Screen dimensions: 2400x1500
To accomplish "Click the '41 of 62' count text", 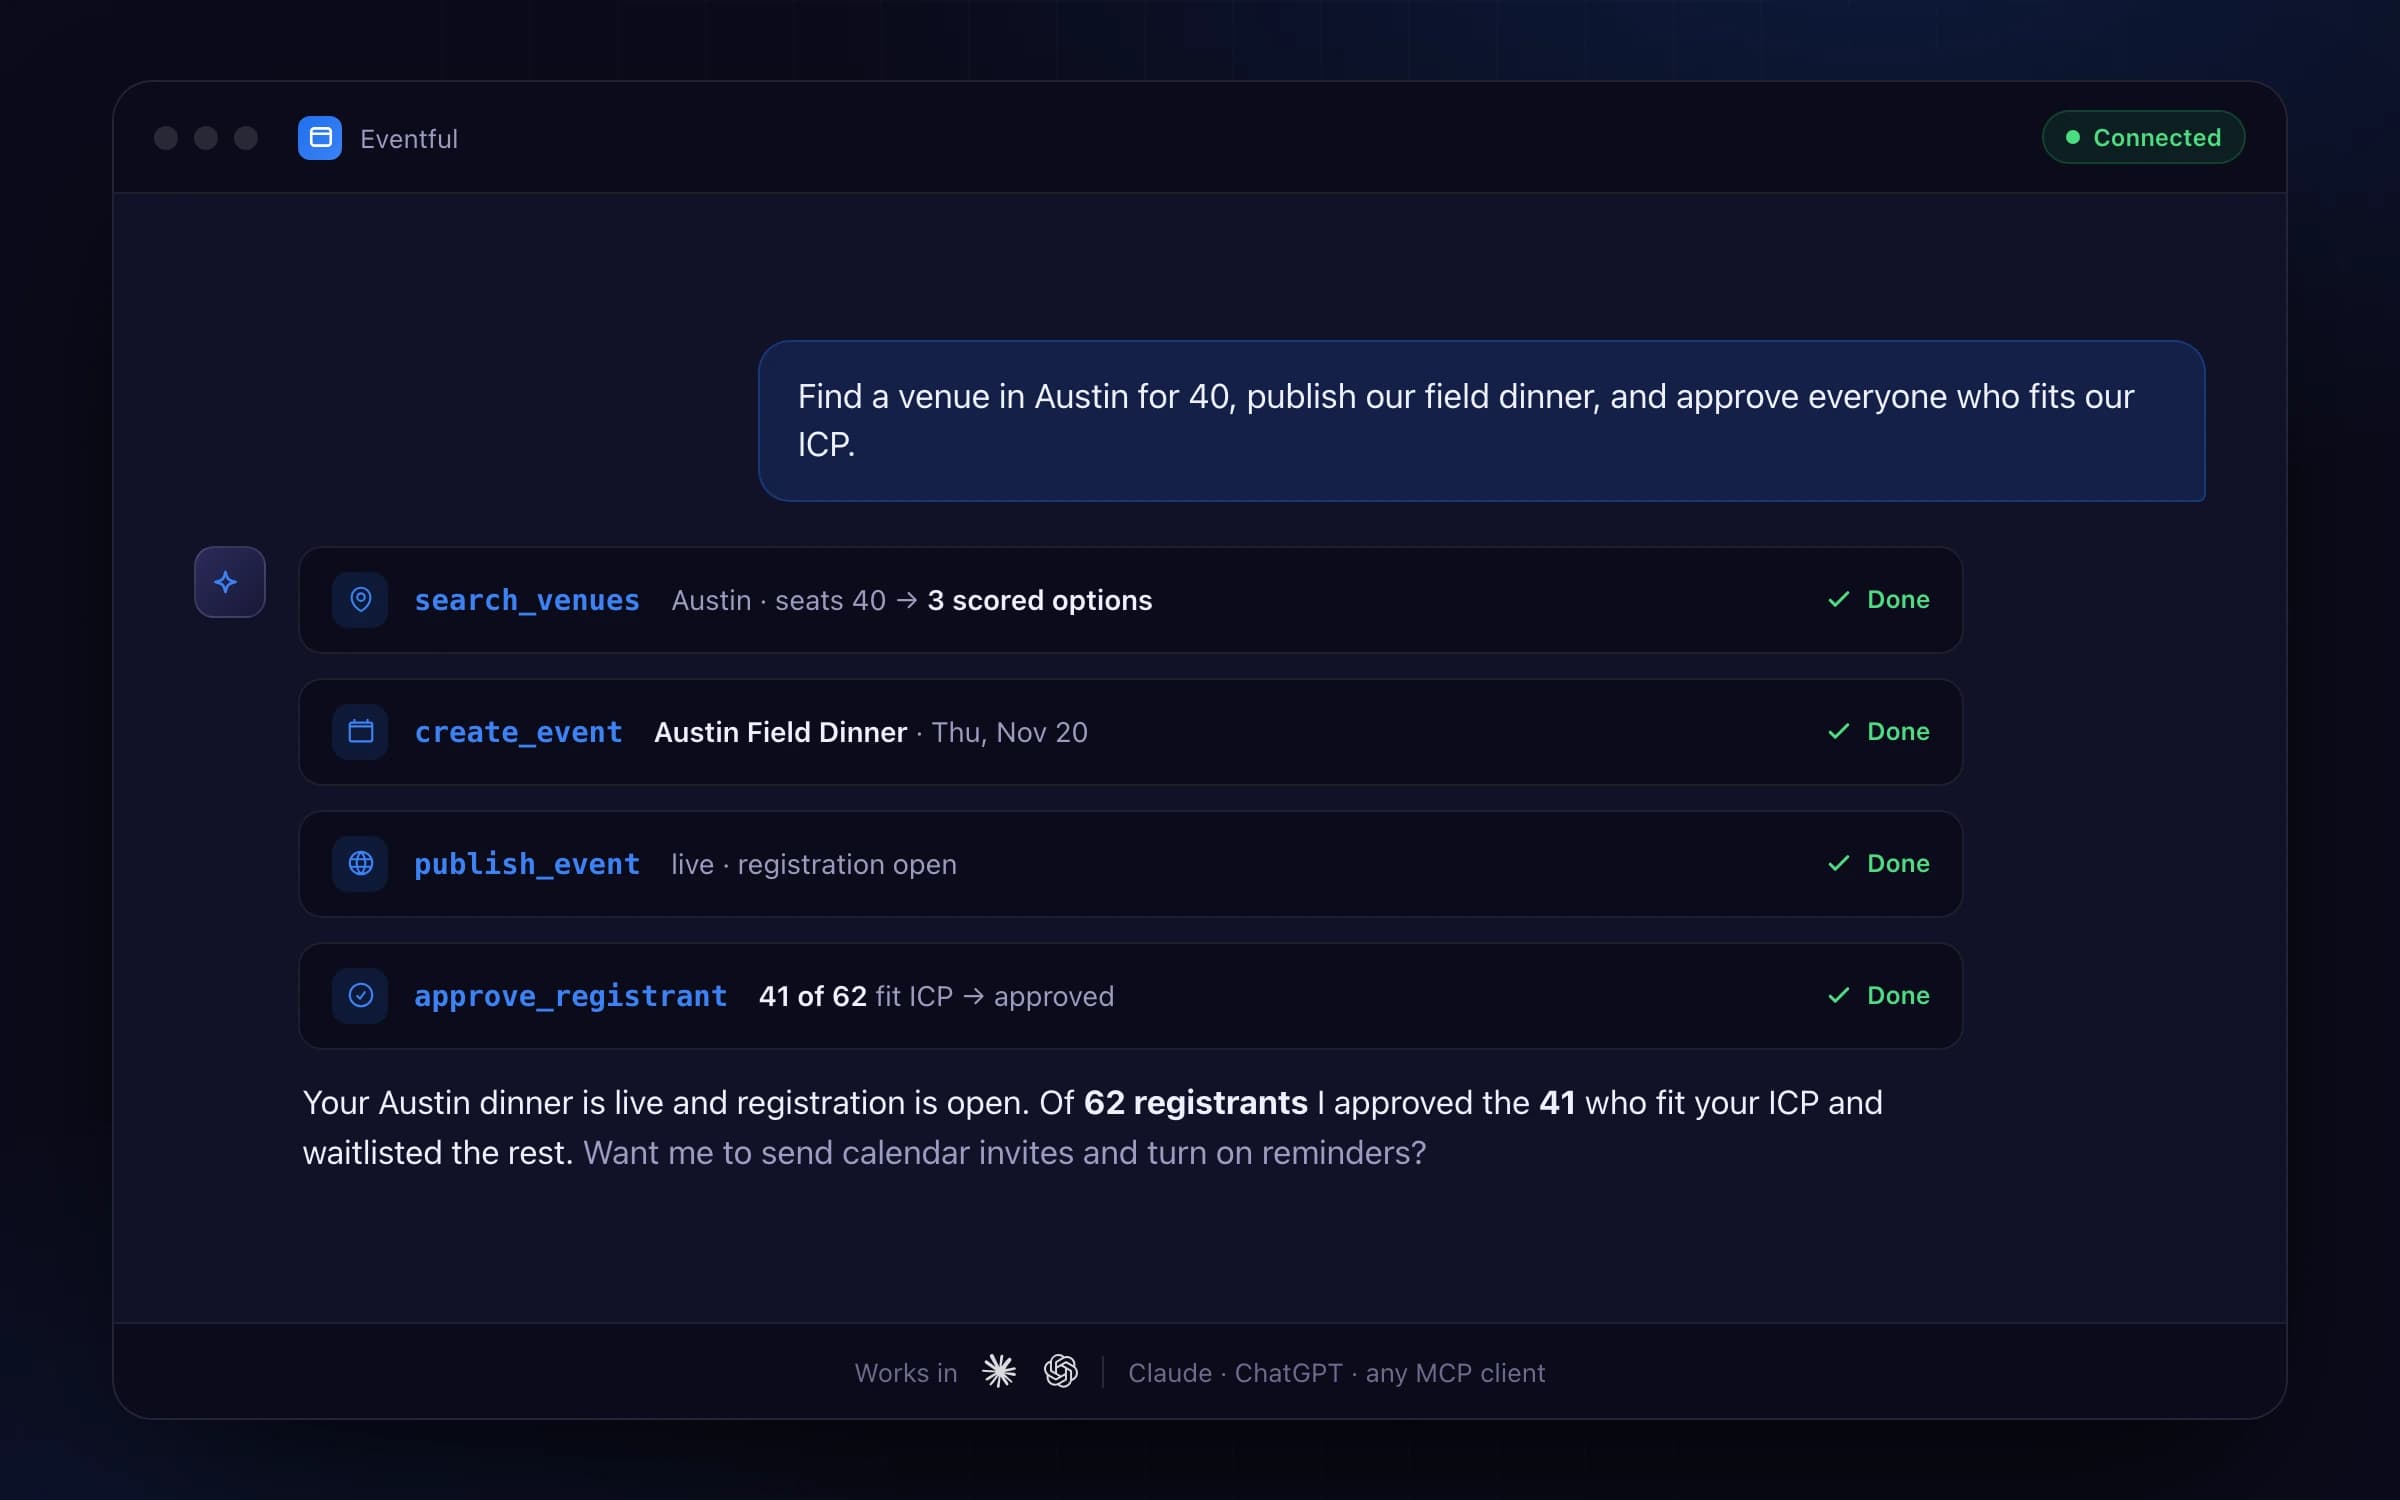I will pyautogui.click(x=813, y=996).
